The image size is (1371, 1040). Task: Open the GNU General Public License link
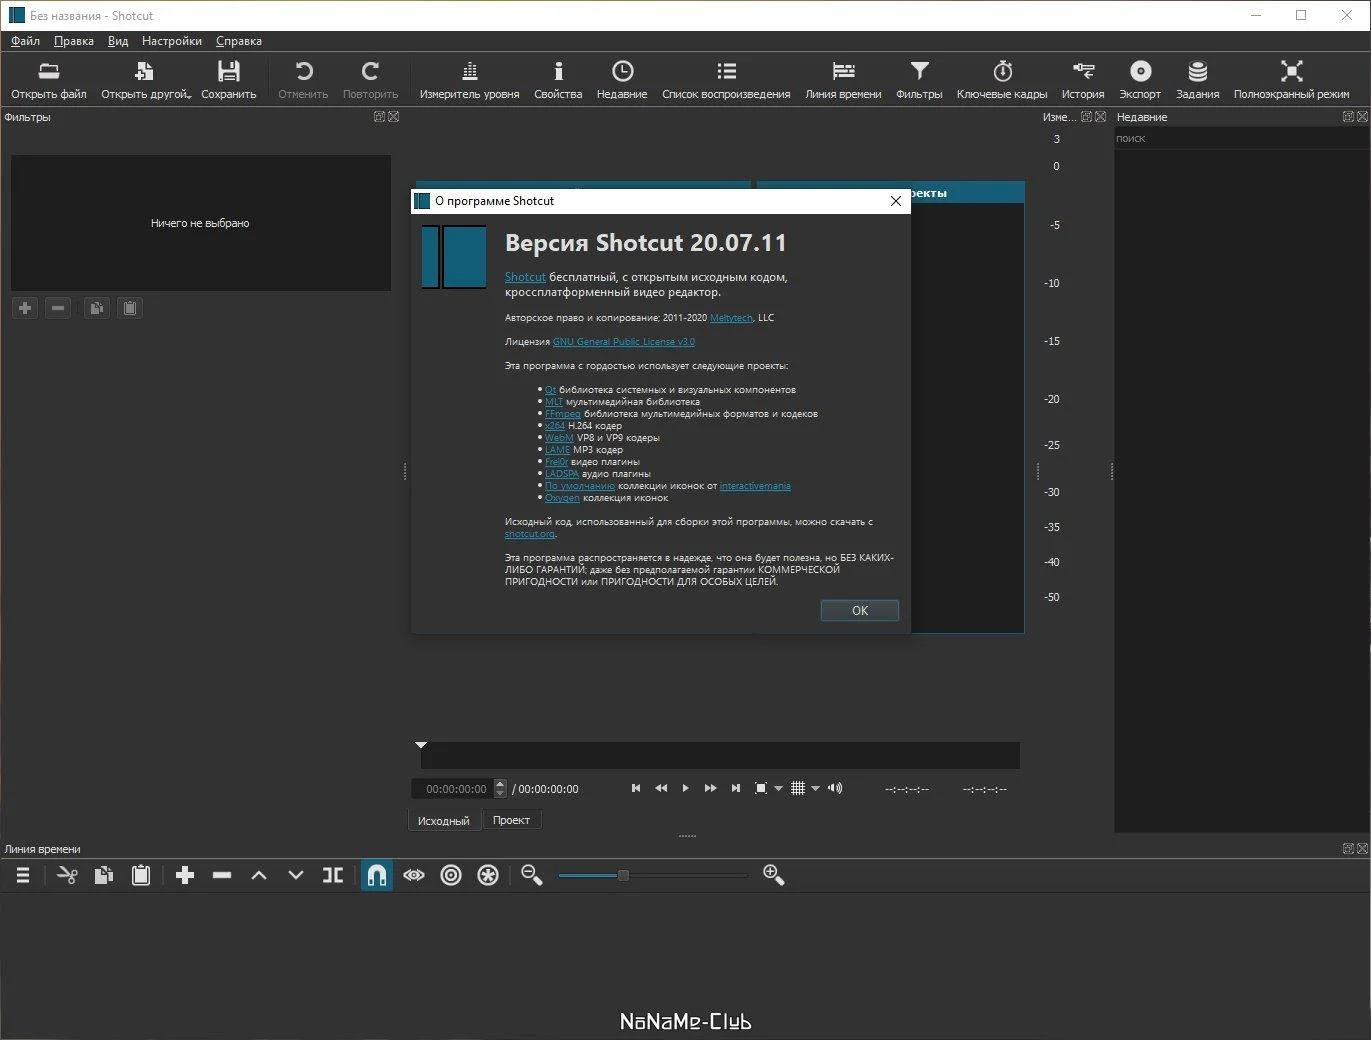point(624,342)
